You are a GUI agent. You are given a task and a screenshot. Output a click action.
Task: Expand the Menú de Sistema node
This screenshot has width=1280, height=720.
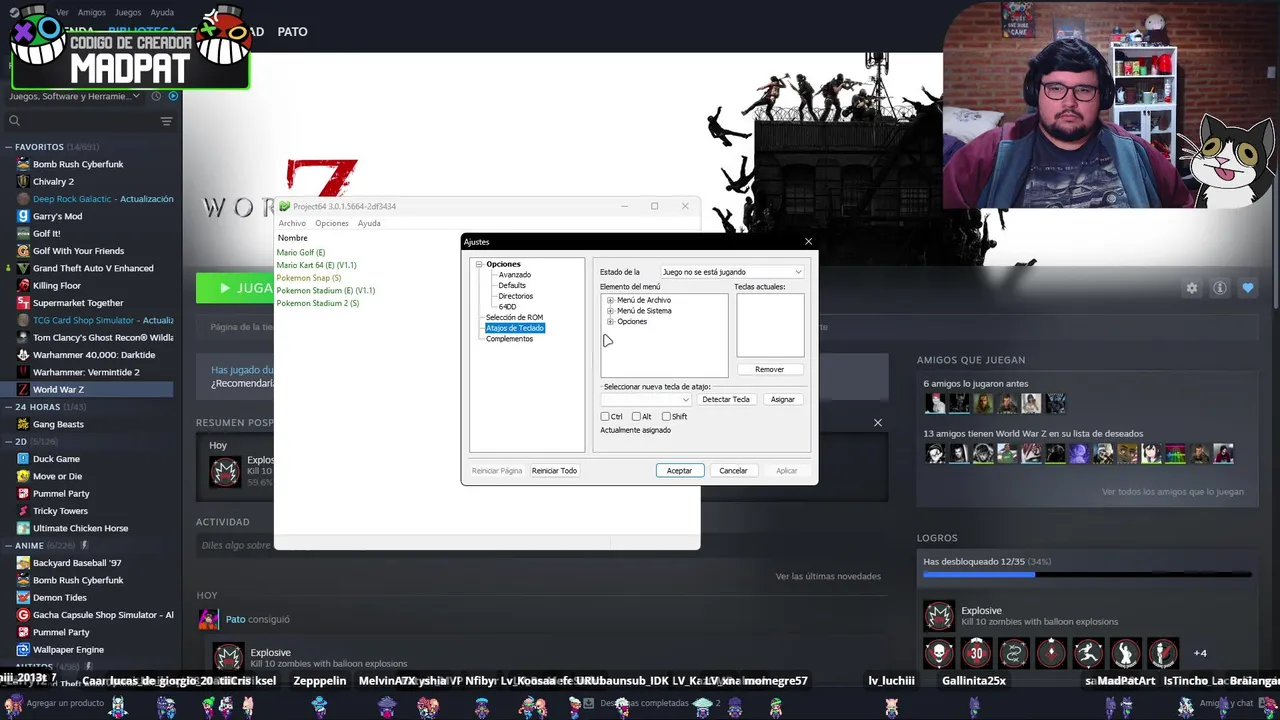click(610, 311)
